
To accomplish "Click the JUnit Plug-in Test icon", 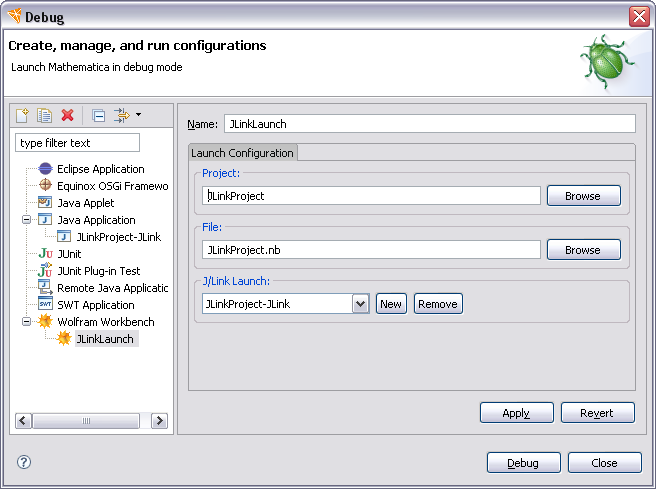I will [x=45, y=270].
